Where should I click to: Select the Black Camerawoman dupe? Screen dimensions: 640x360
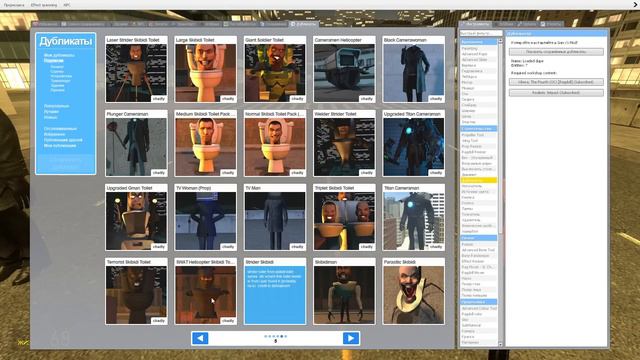coord(414,69)
